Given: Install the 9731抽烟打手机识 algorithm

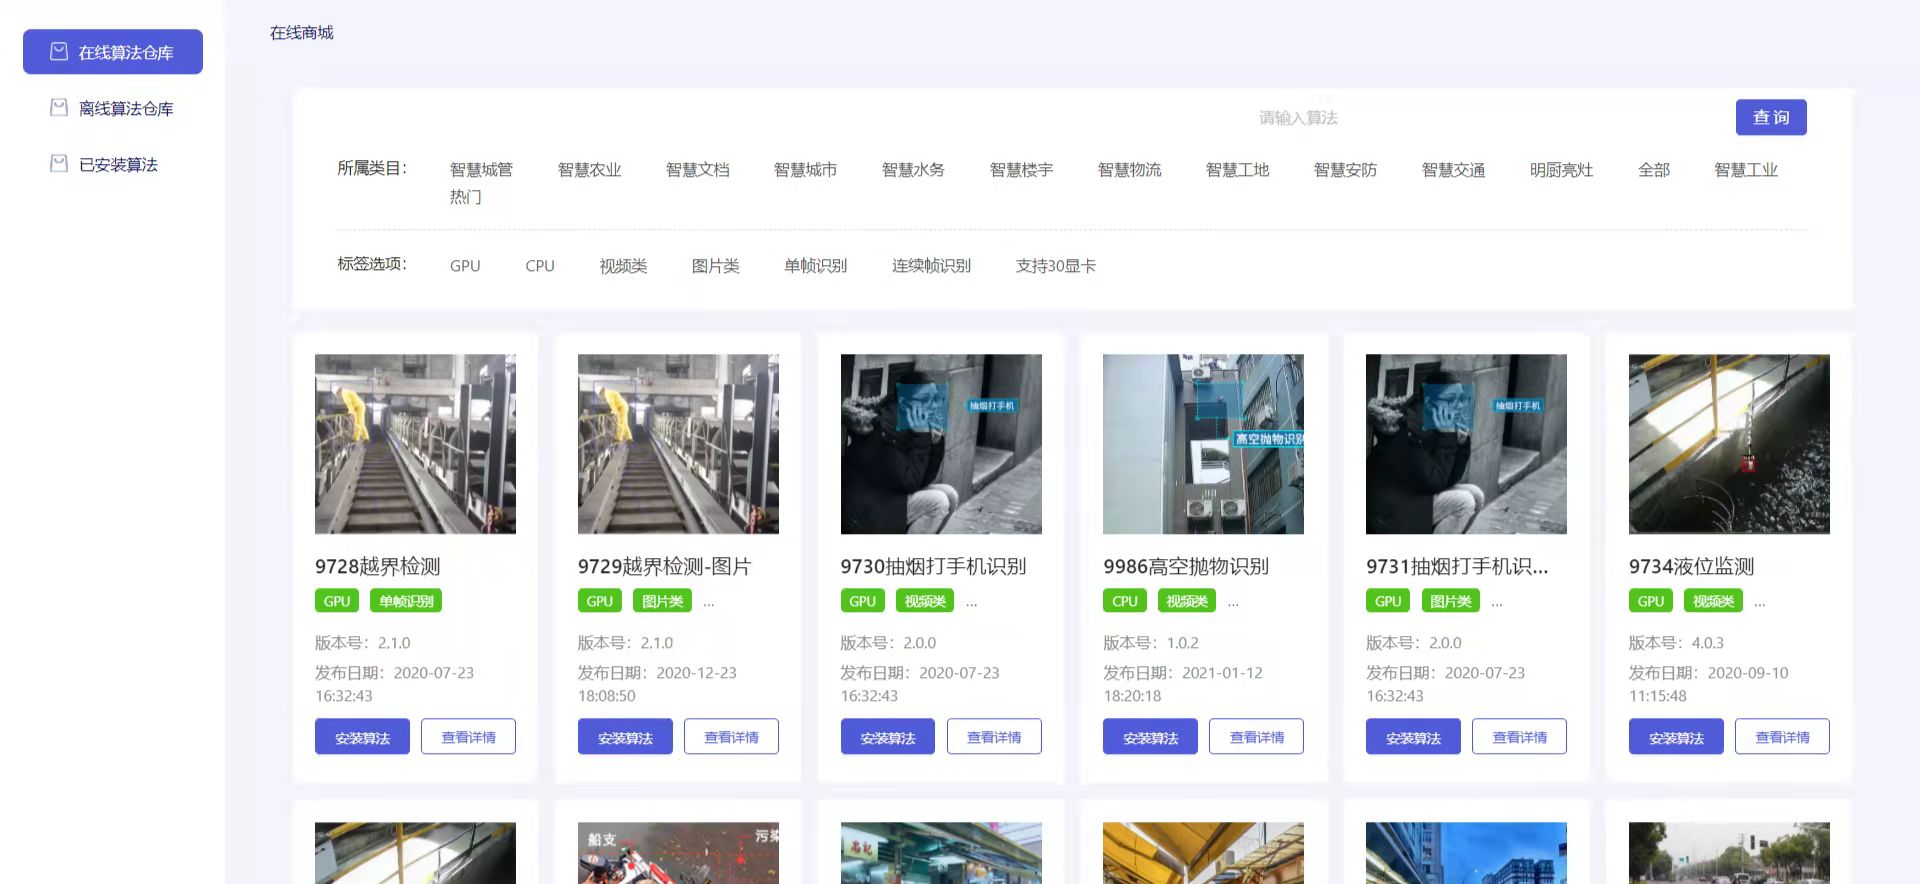Looking at the screenshot, I should point(1413,737).
